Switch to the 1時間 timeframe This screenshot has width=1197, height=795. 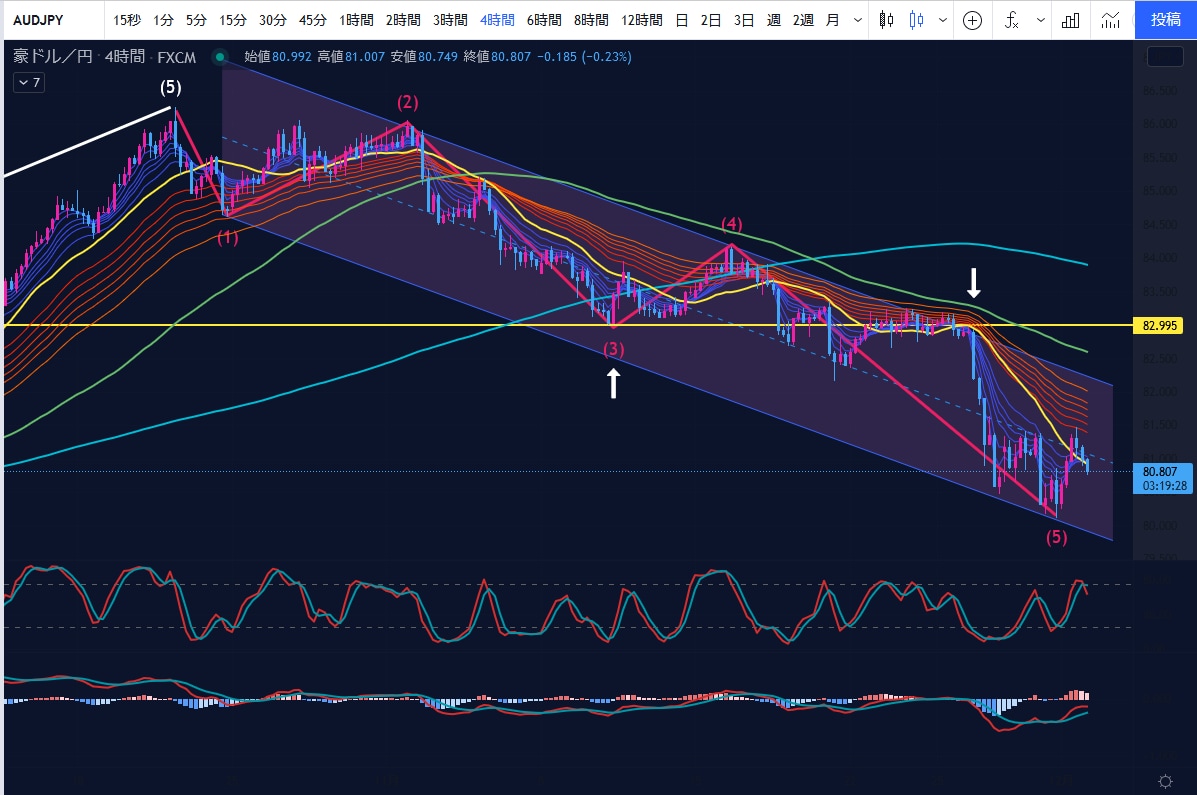click(357, 20)
